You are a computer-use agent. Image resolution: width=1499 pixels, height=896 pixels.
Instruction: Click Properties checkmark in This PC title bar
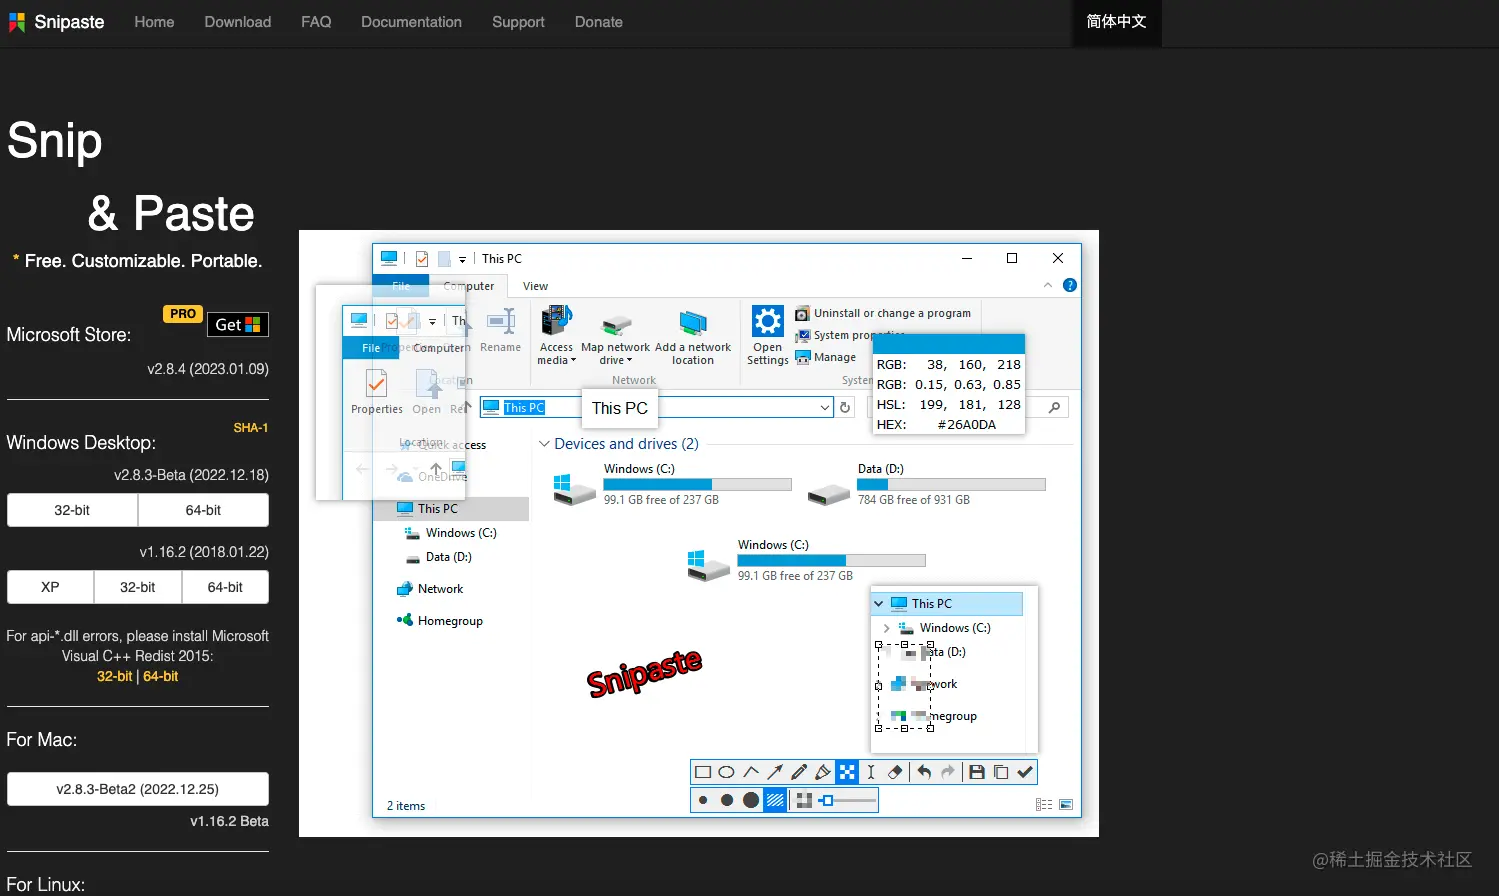(422, 259)
